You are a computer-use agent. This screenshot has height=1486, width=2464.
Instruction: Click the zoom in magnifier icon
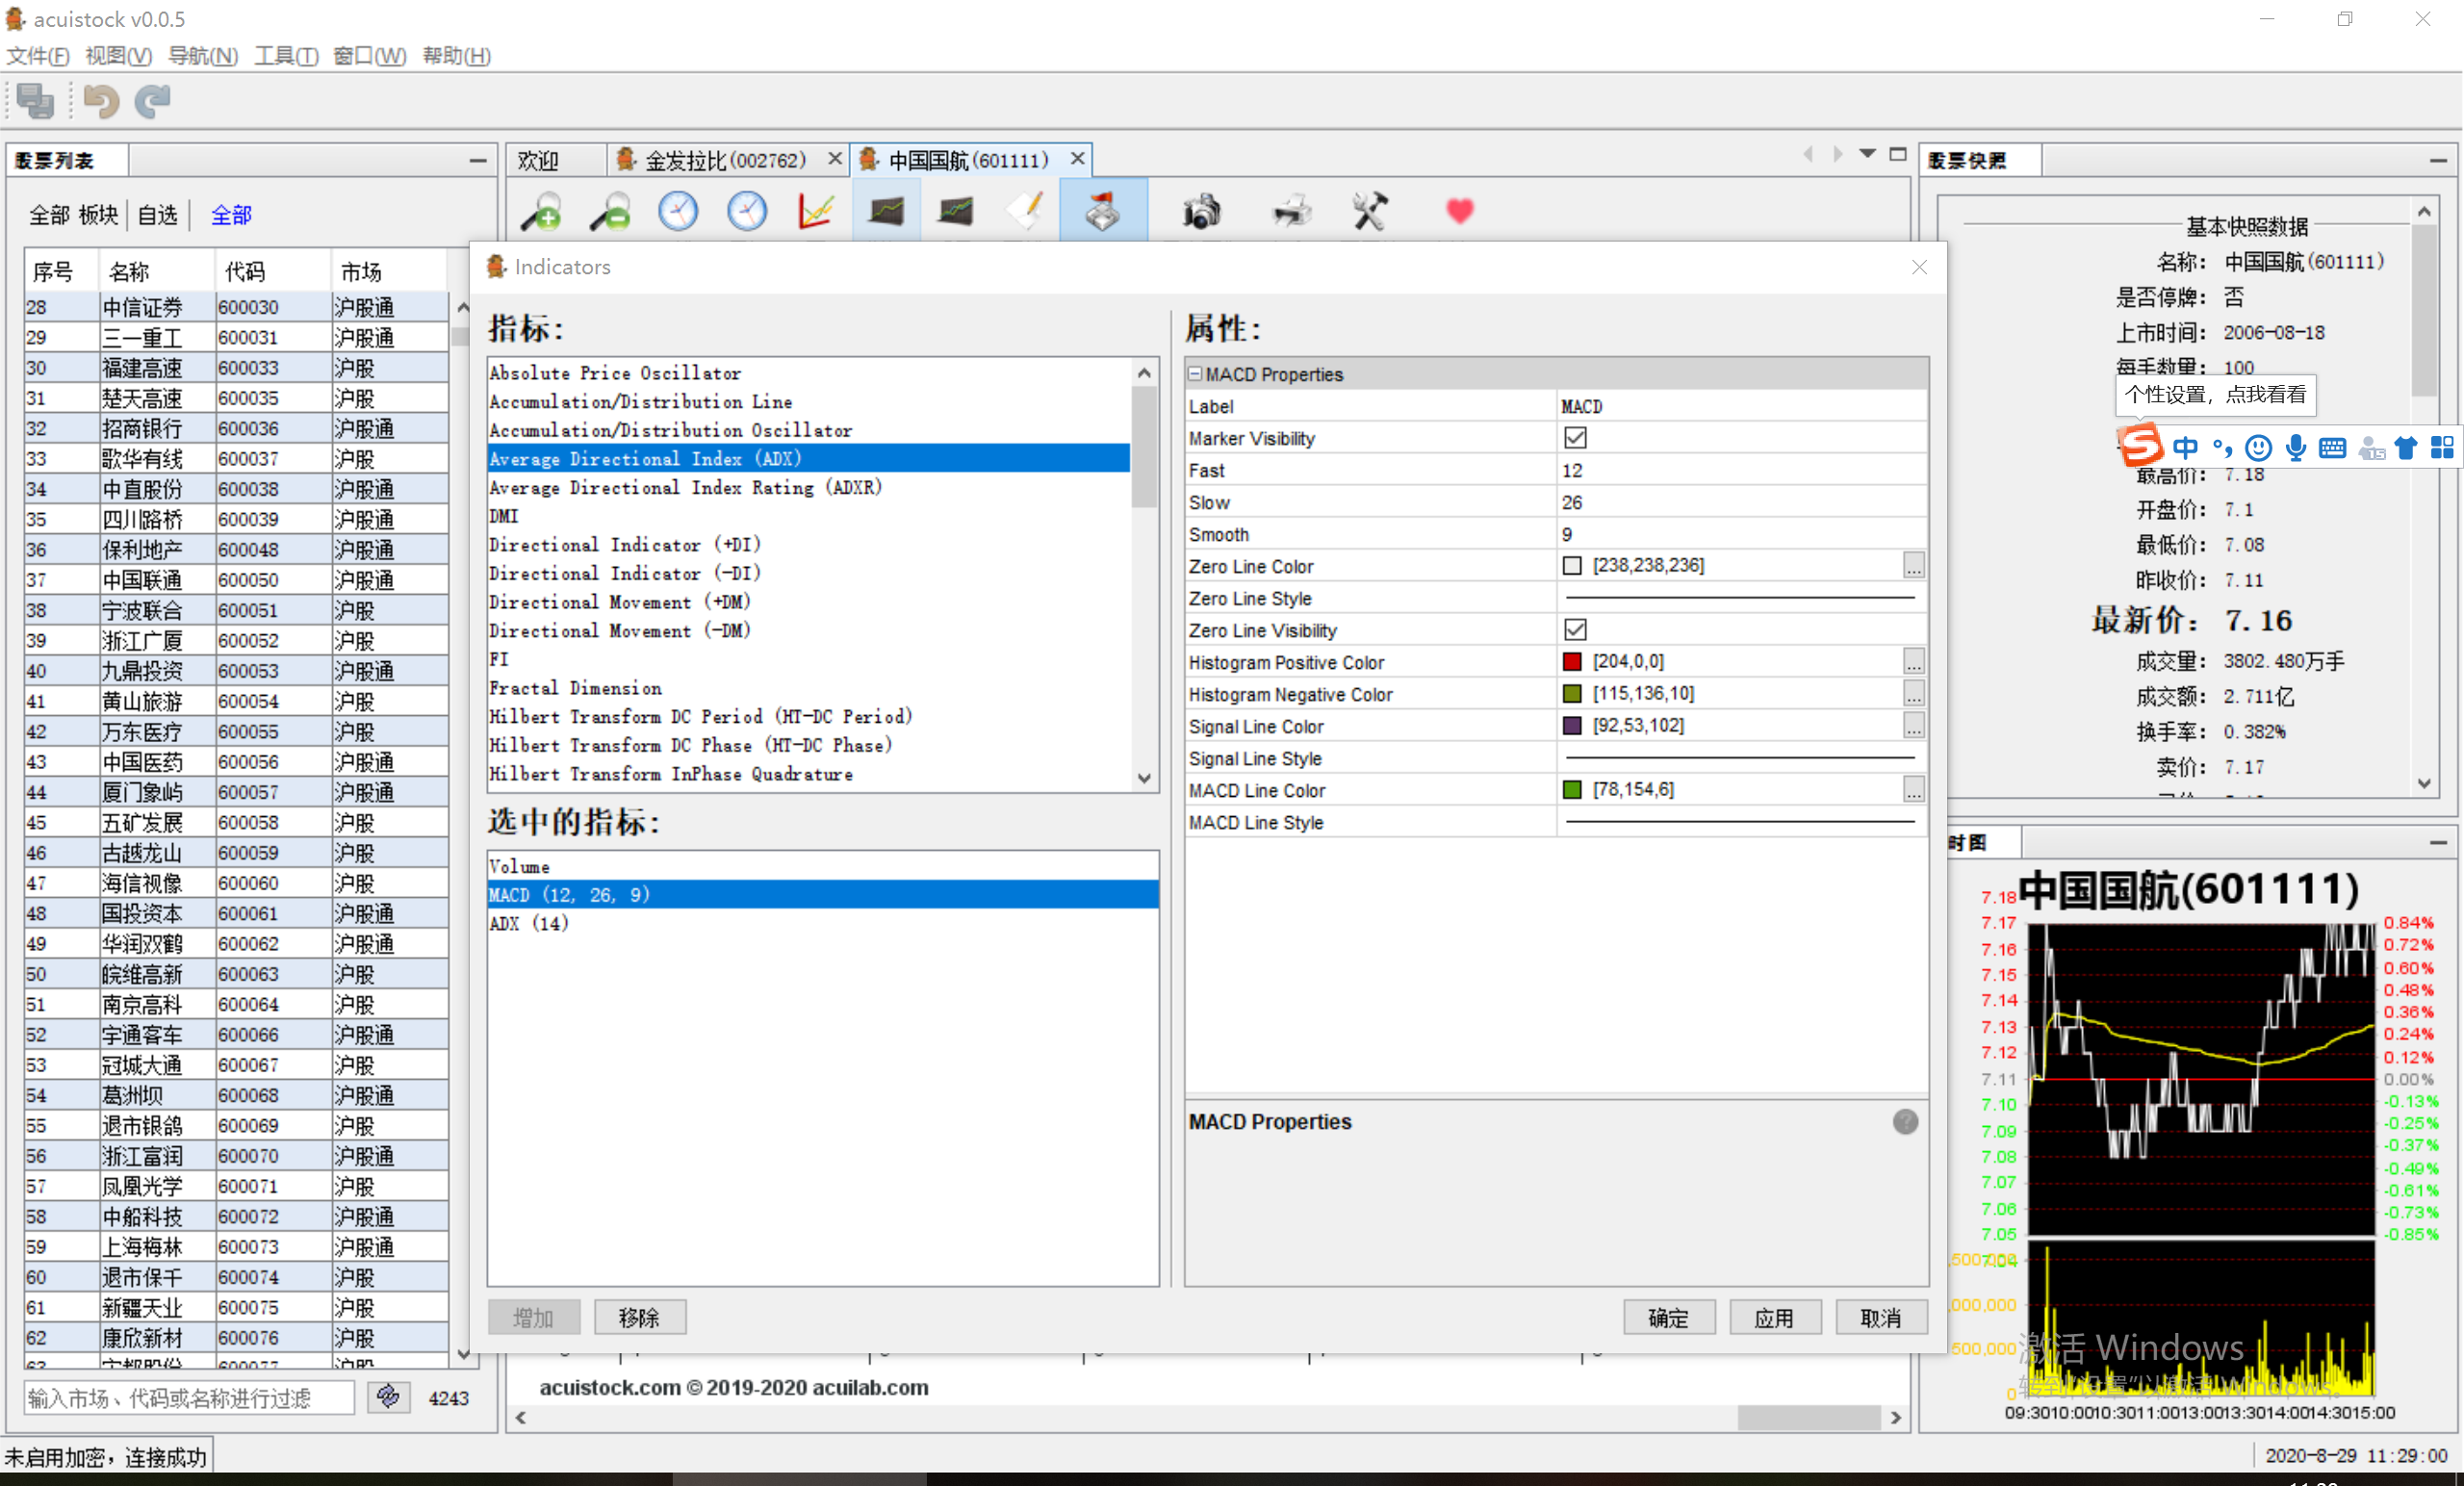pyautogui.click(x=541, y=211)
